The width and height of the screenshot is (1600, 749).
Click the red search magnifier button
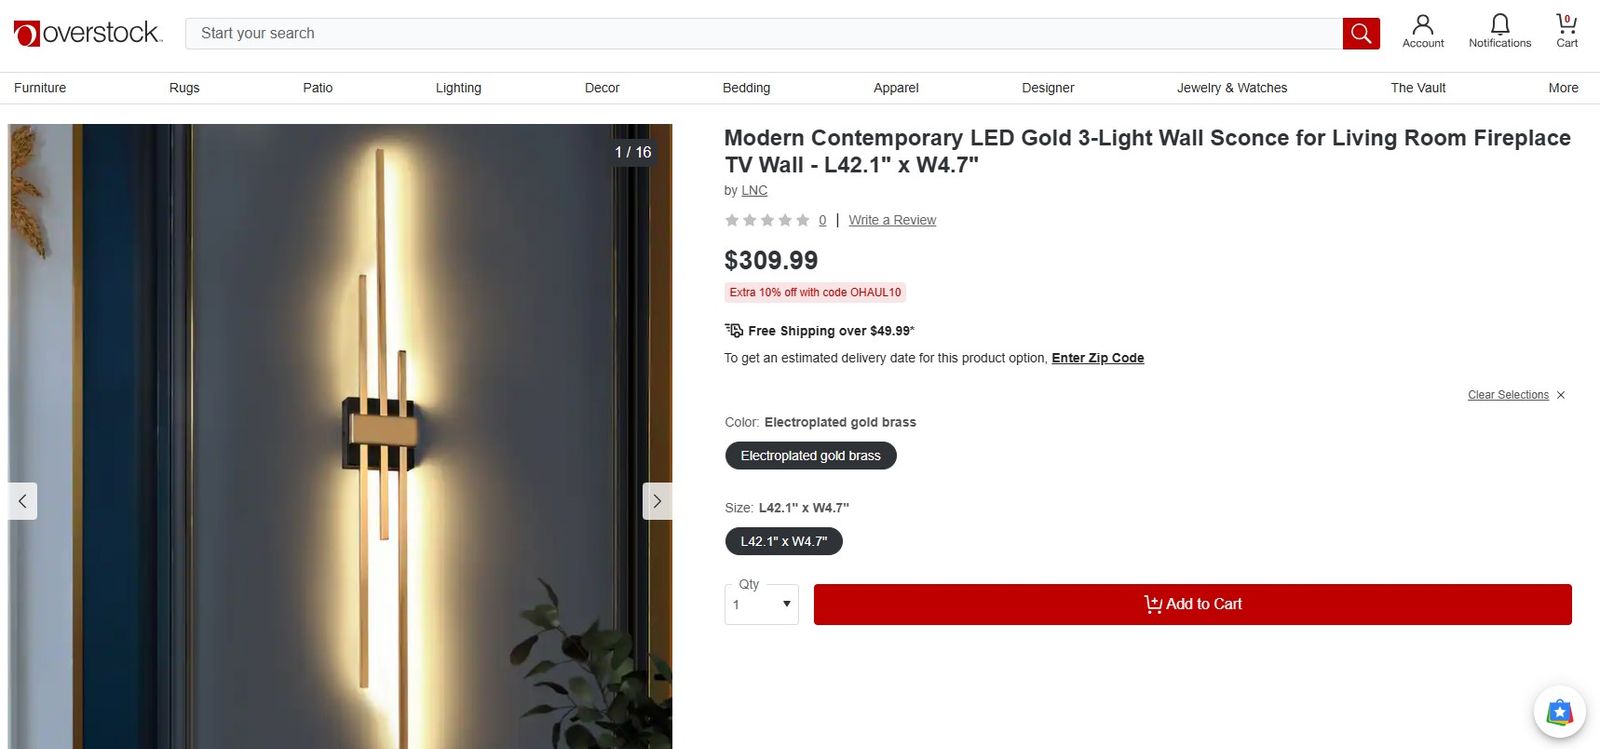pyautogui.click(x=1360, y=33)
